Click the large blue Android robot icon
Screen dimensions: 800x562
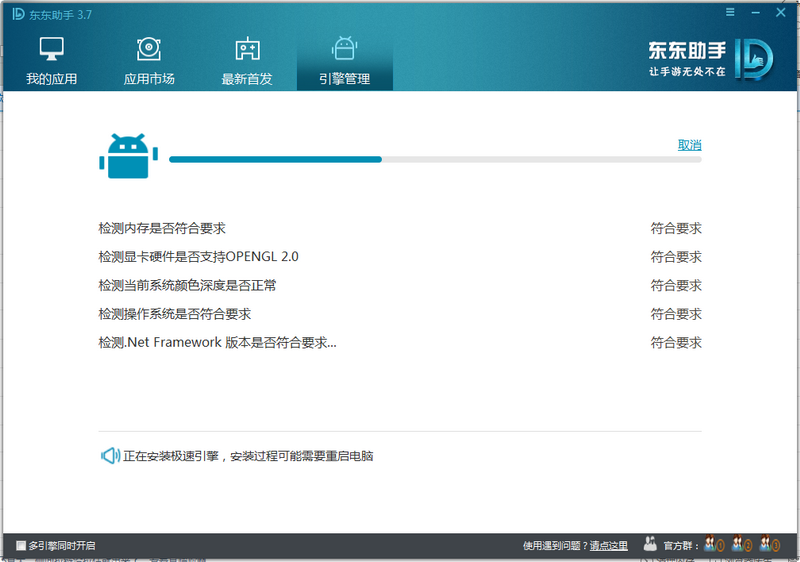coord(129,156)
